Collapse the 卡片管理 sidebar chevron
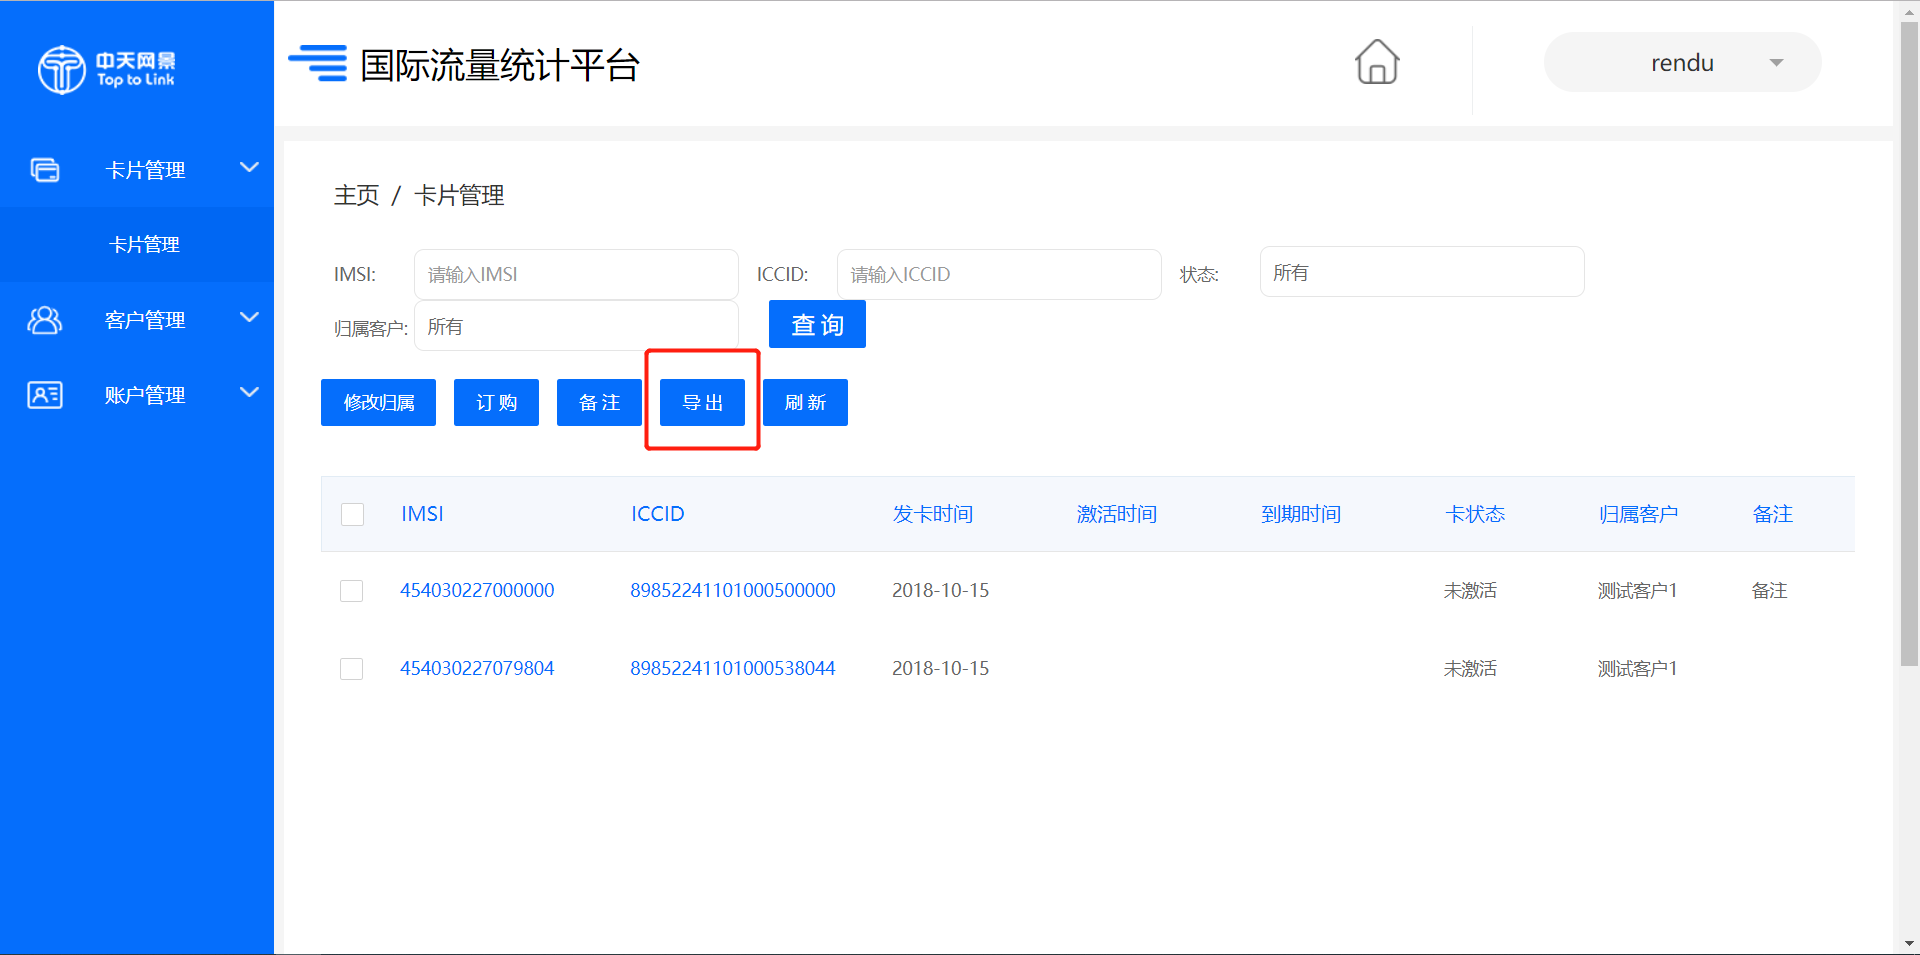Viewport: 1920px width, 955px height. point(249,167)
